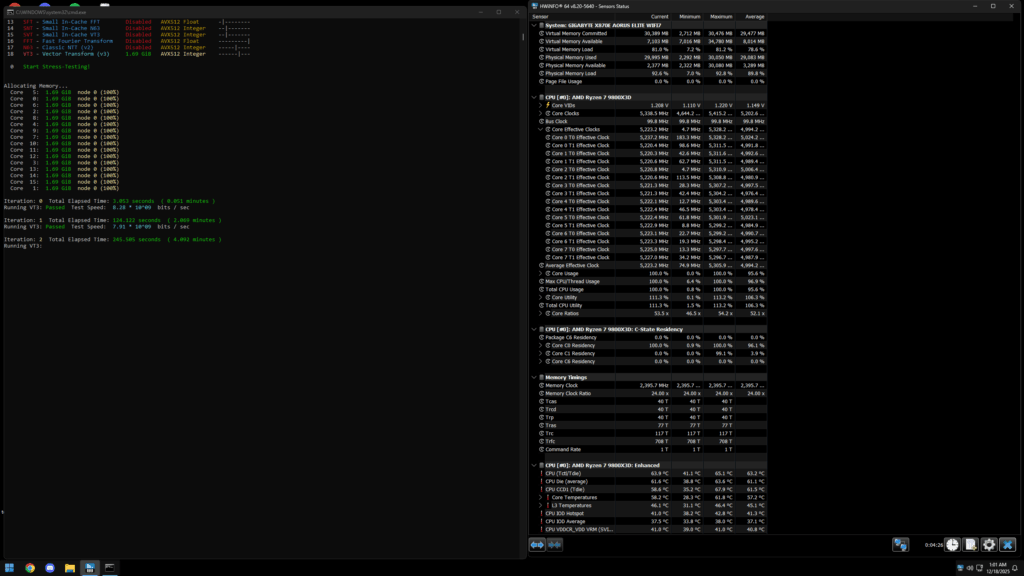1024x576 pixels.
Task: Open Google Chrome from the taskbar
Action: click(x=30, y=568)
